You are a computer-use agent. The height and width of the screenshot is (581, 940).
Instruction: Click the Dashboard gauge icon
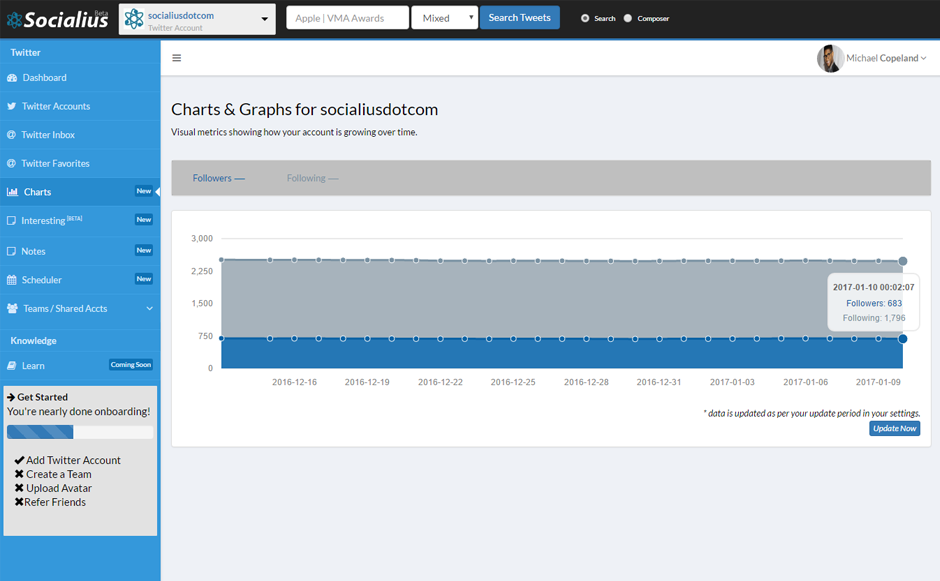(12, 78)
